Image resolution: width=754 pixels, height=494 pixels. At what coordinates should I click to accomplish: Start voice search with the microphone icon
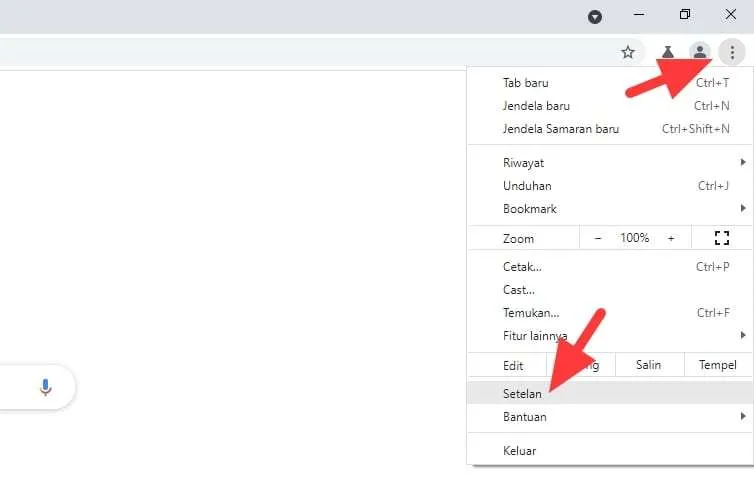(x=46, y=387)
